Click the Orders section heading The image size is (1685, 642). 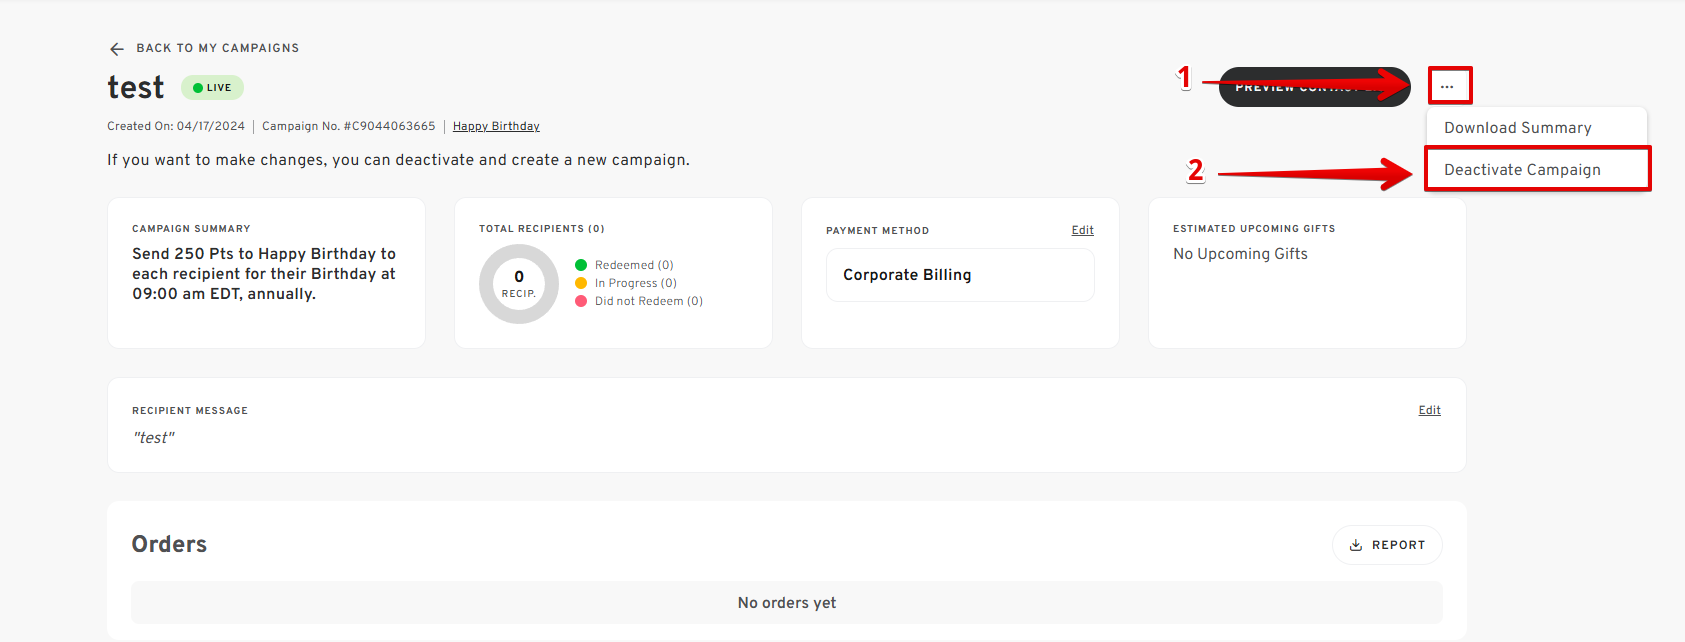click(170, 544)
